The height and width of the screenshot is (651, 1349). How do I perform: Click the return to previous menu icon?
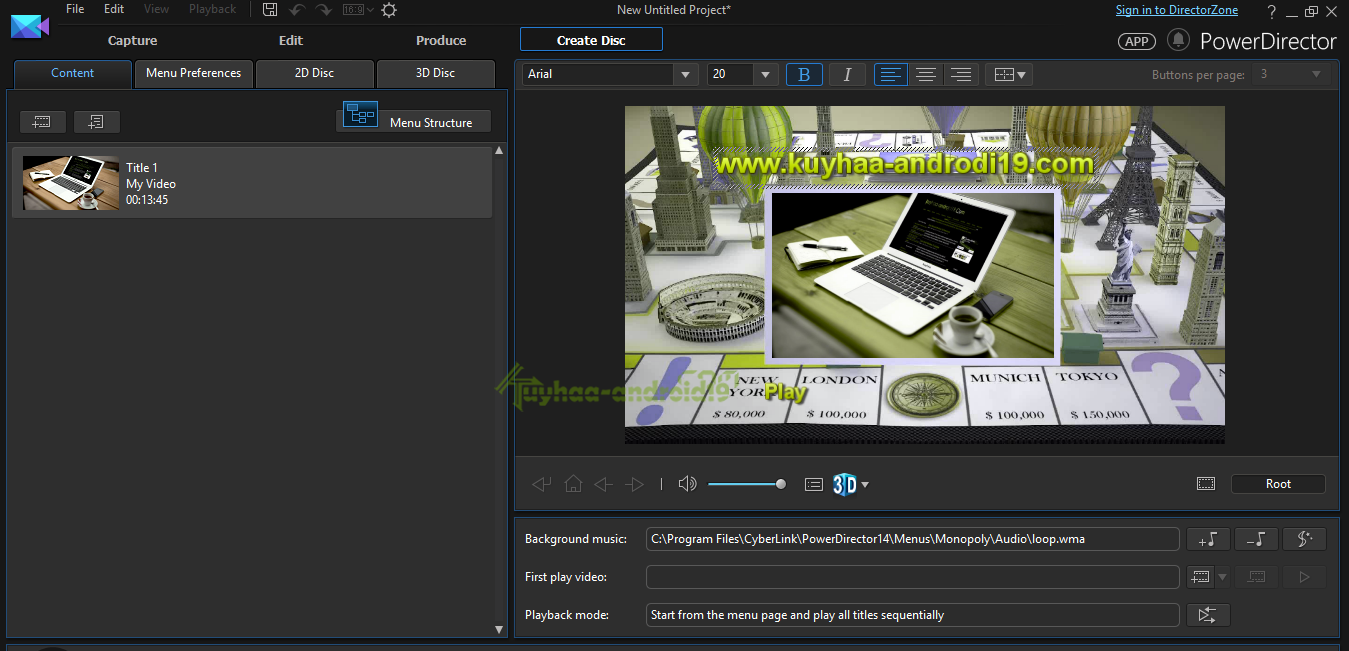point(542,484)
